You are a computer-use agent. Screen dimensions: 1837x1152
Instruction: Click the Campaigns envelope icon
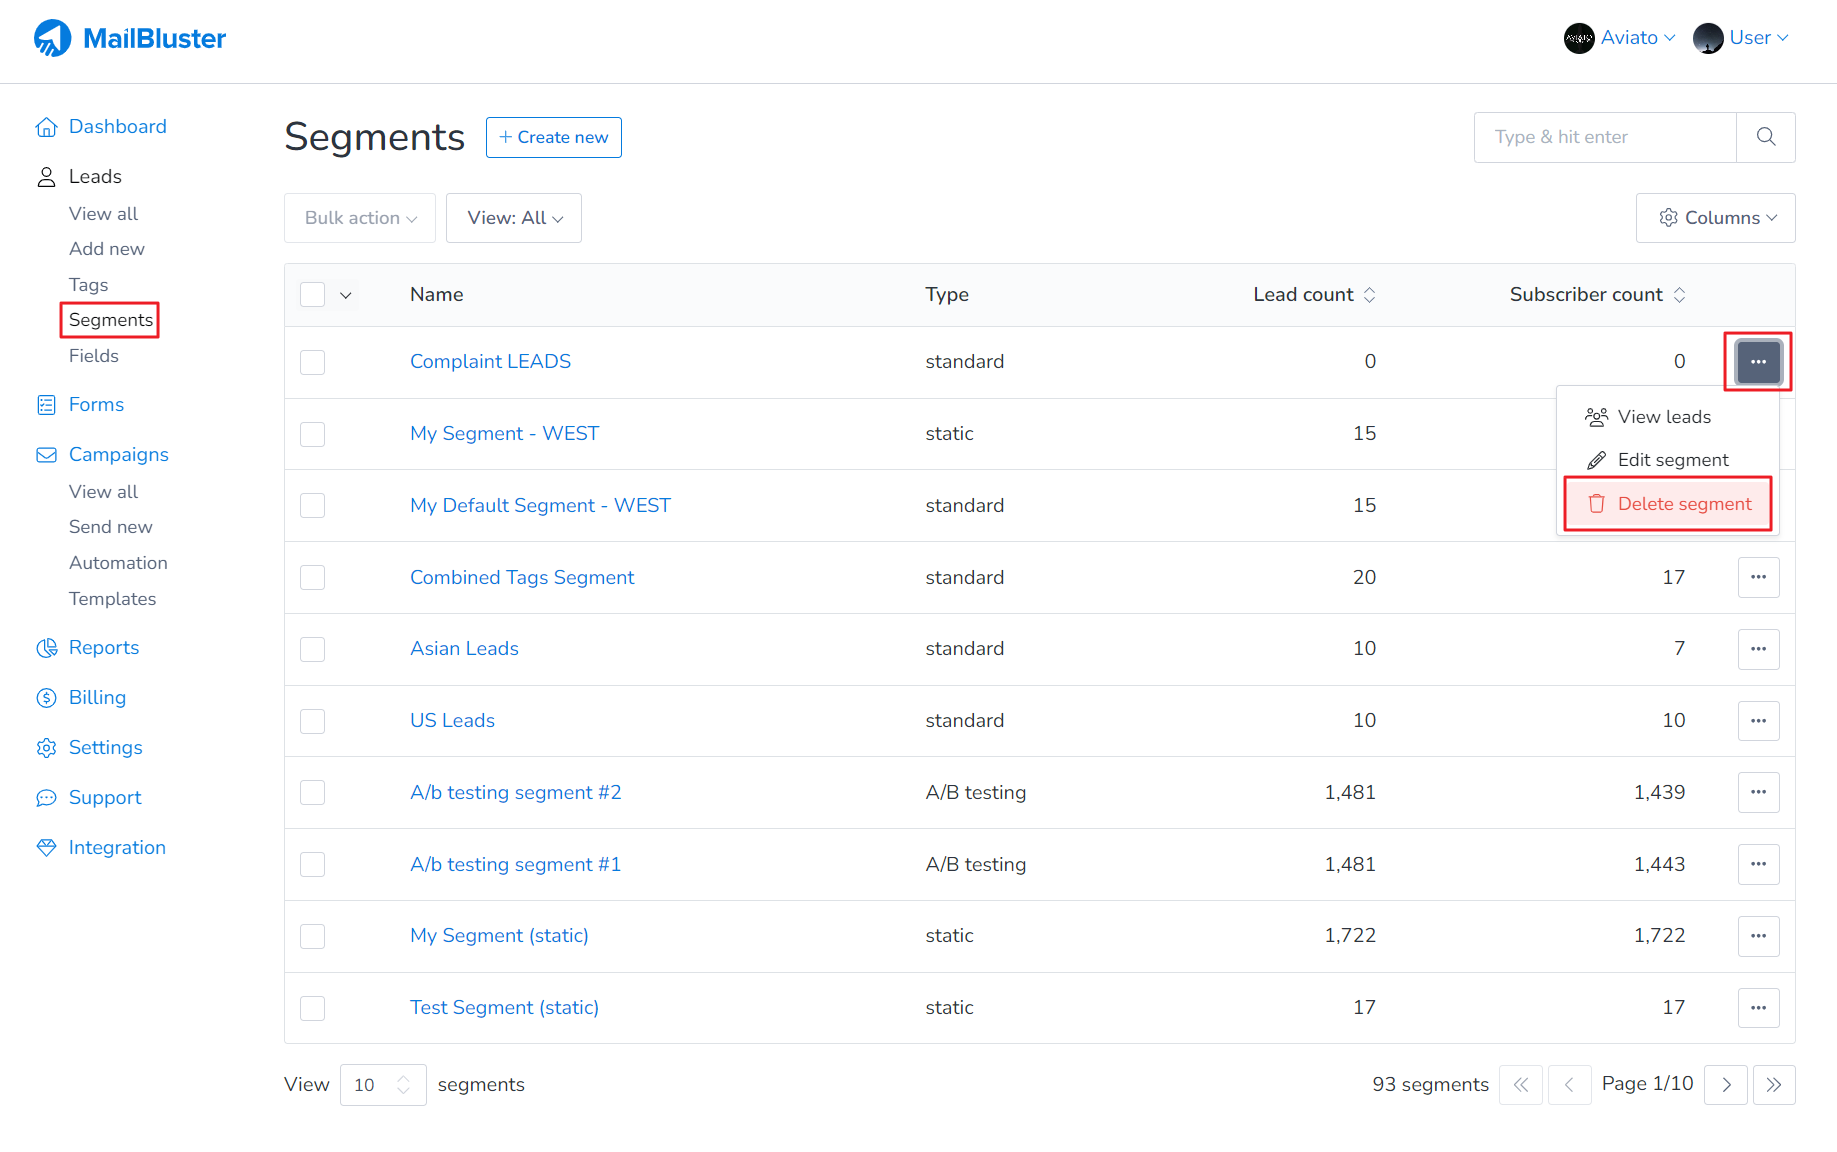click(x=46, y=455)
